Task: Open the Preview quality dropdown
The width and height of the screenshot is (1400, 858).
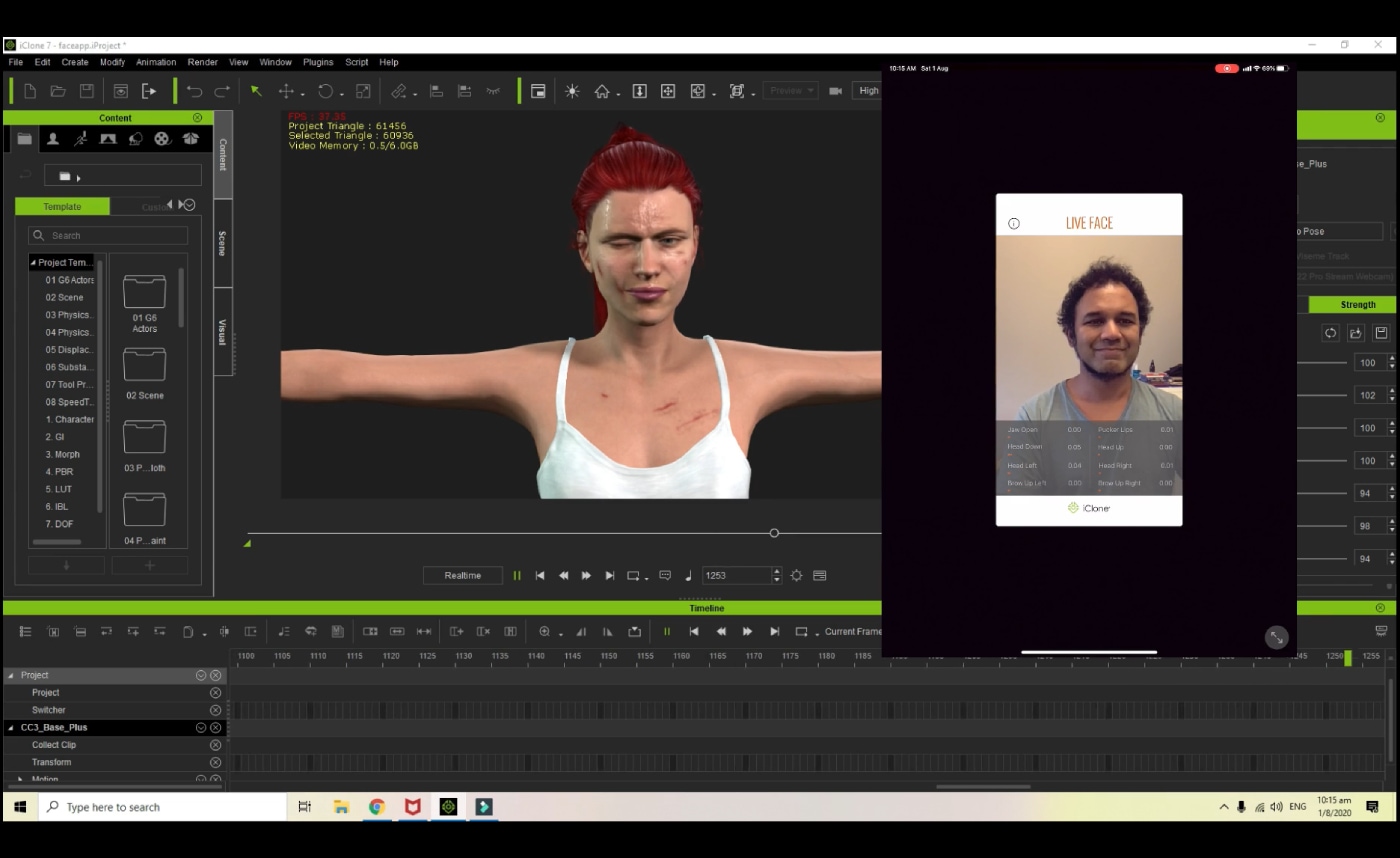Action: [x=790, y=91]
